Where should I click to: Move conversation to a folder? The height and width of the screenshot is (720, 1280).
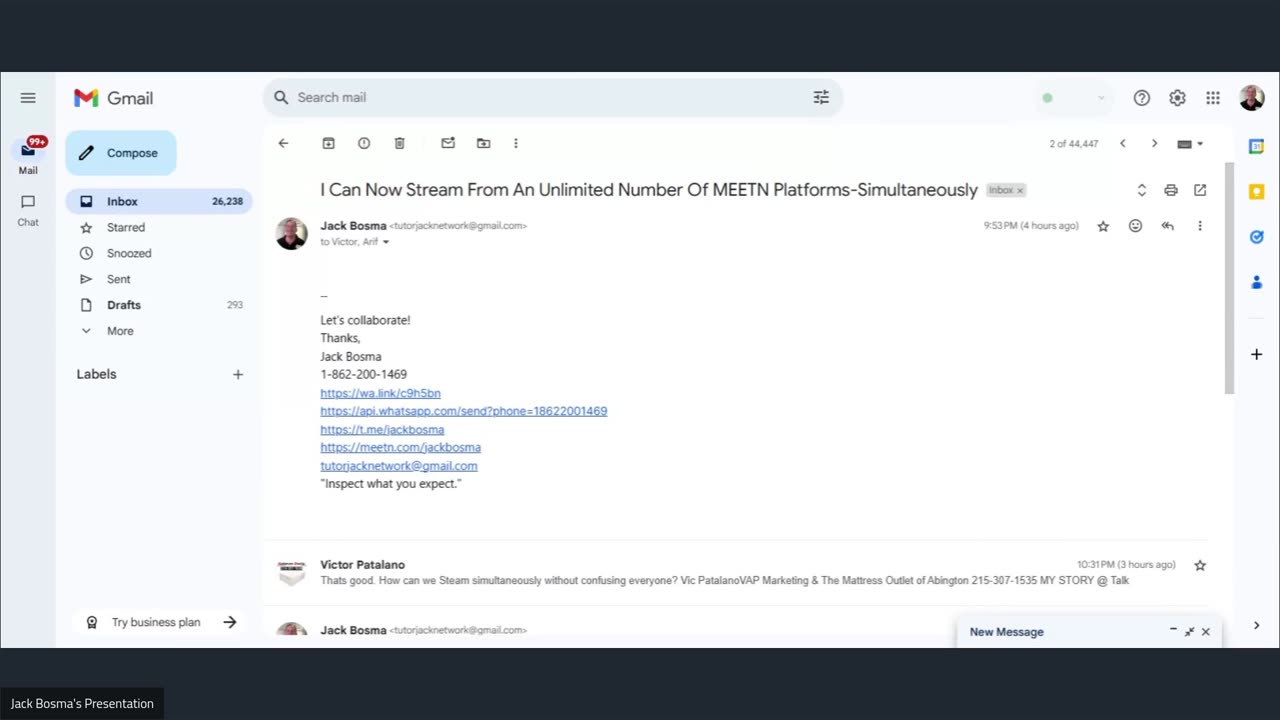[483, 143]
